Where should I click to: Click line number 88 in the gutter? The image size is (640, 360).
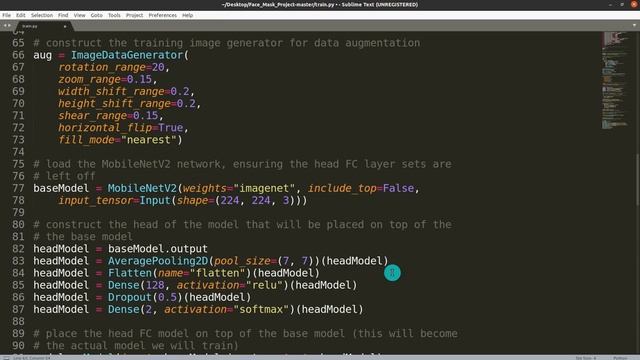pos(18,322)
